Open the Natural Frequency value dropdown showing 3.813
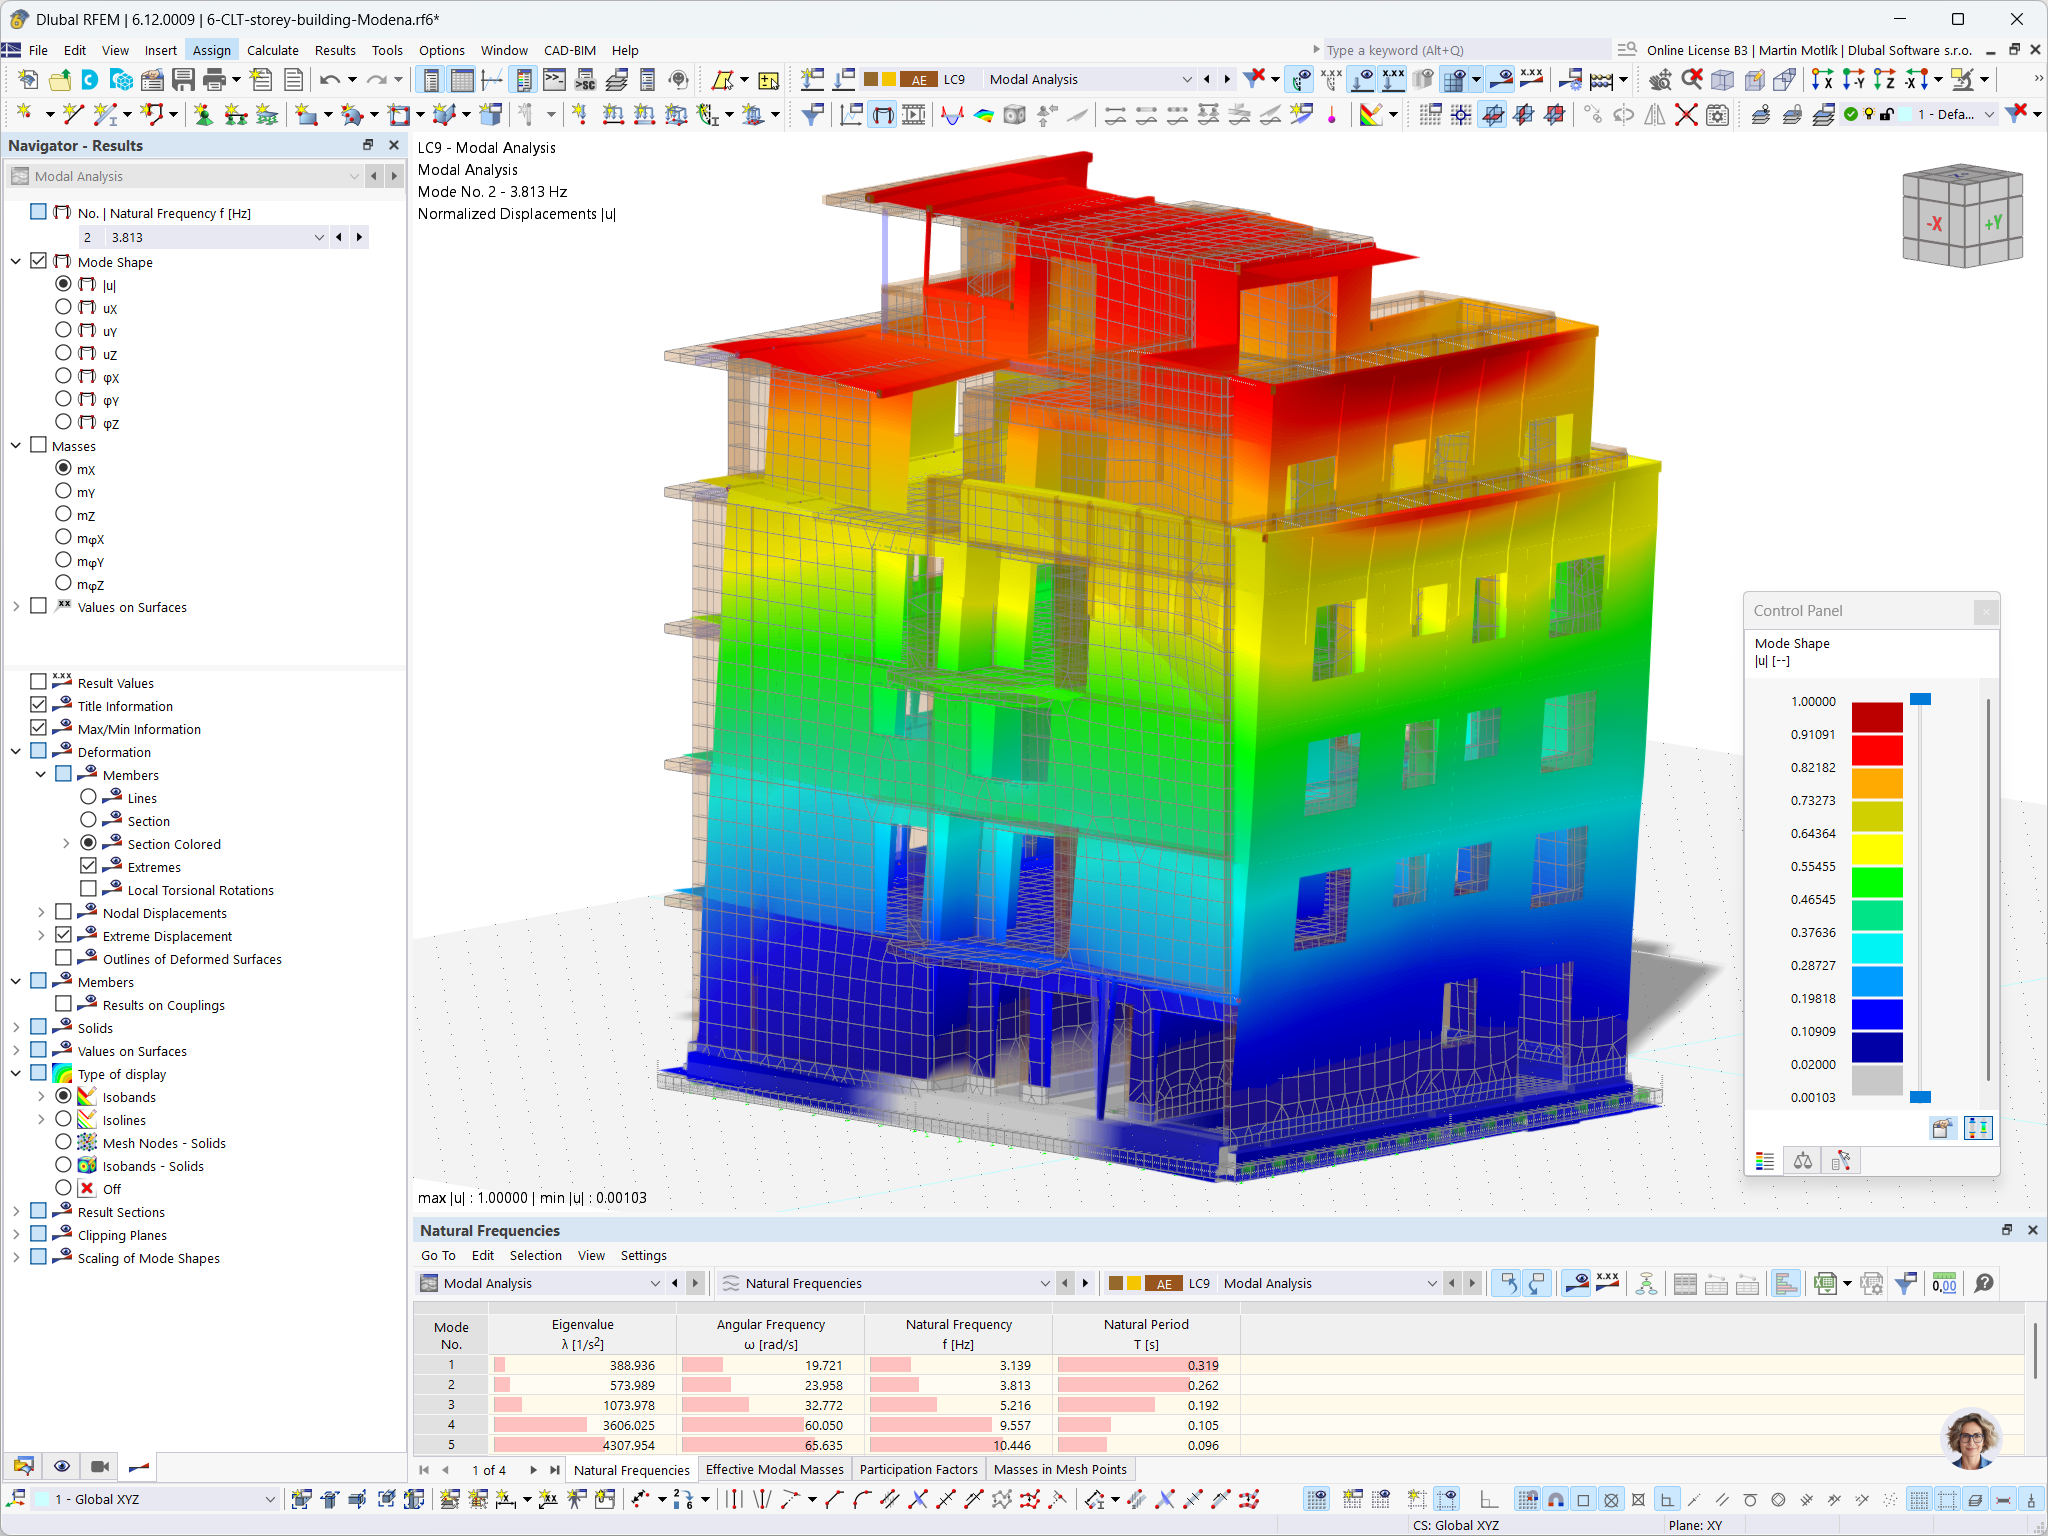Screen dimensions: 2048x1536 tap(319, 237)
